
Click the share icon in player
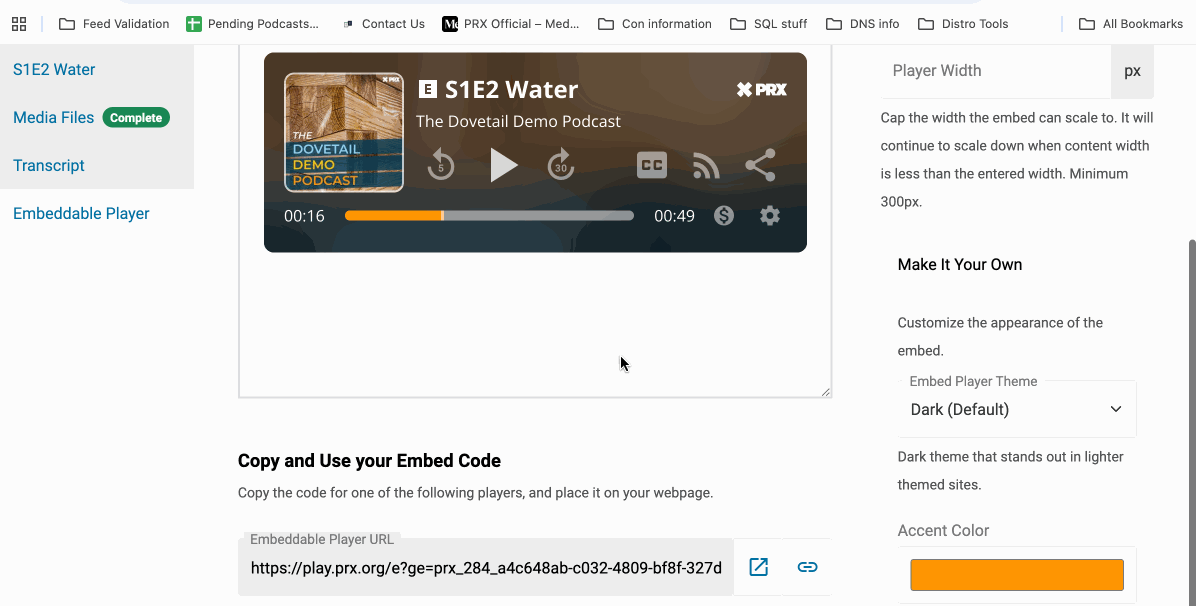pyautogui.click(x=760, y=165)
